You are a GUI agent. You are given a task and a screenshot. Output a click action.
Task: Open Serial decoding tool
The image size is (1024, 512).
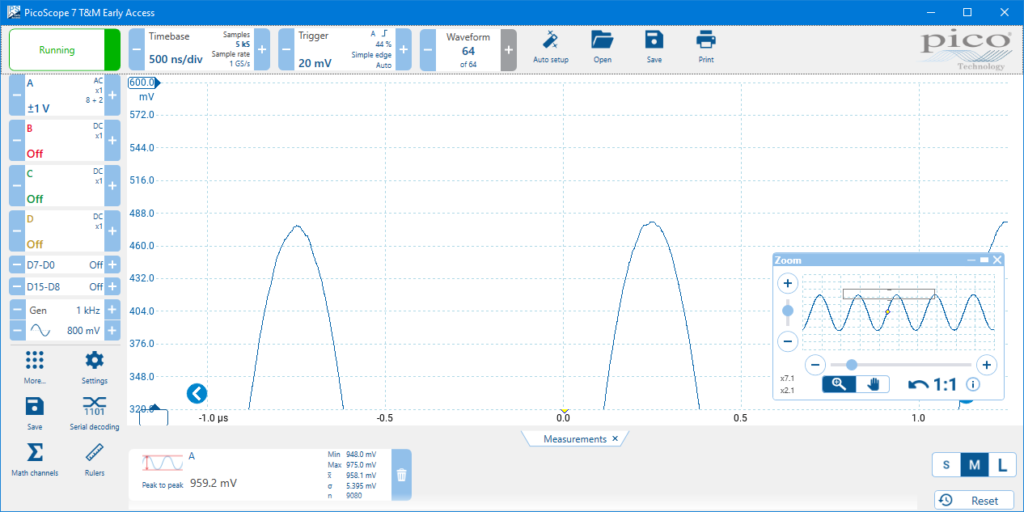[x=95, y=406]
